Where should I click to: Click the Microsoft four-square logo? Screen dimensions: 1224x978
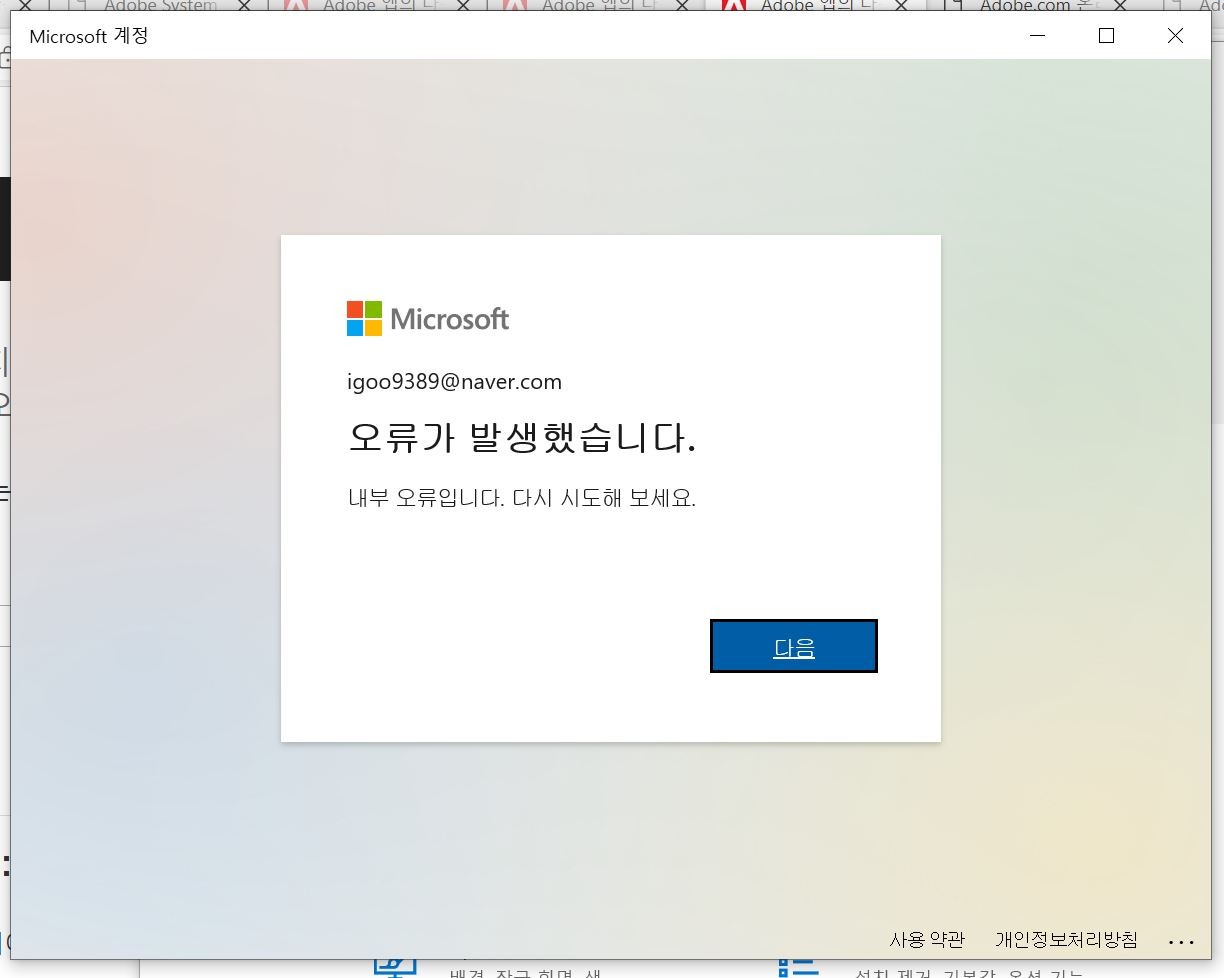(365, 318)
